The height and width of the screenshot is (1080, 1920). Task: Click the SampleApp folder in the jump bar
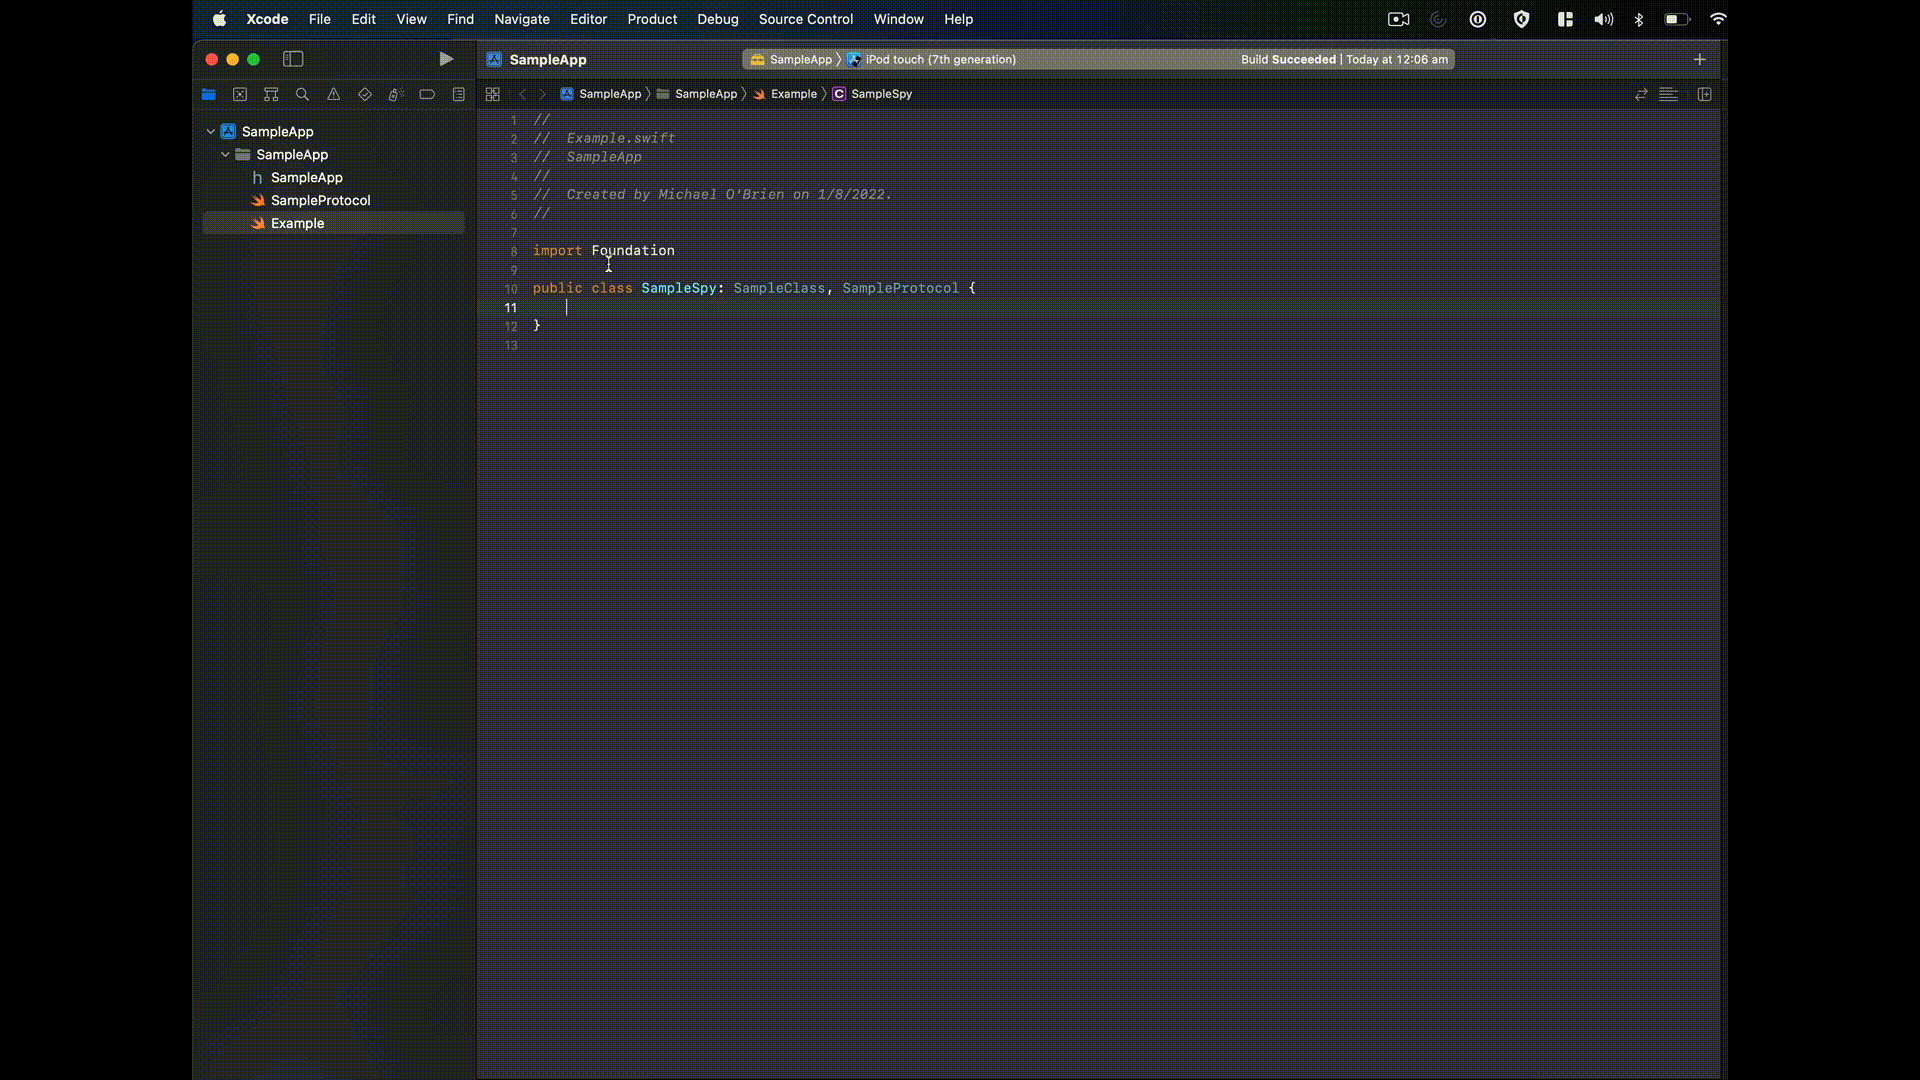pos(697,94)
